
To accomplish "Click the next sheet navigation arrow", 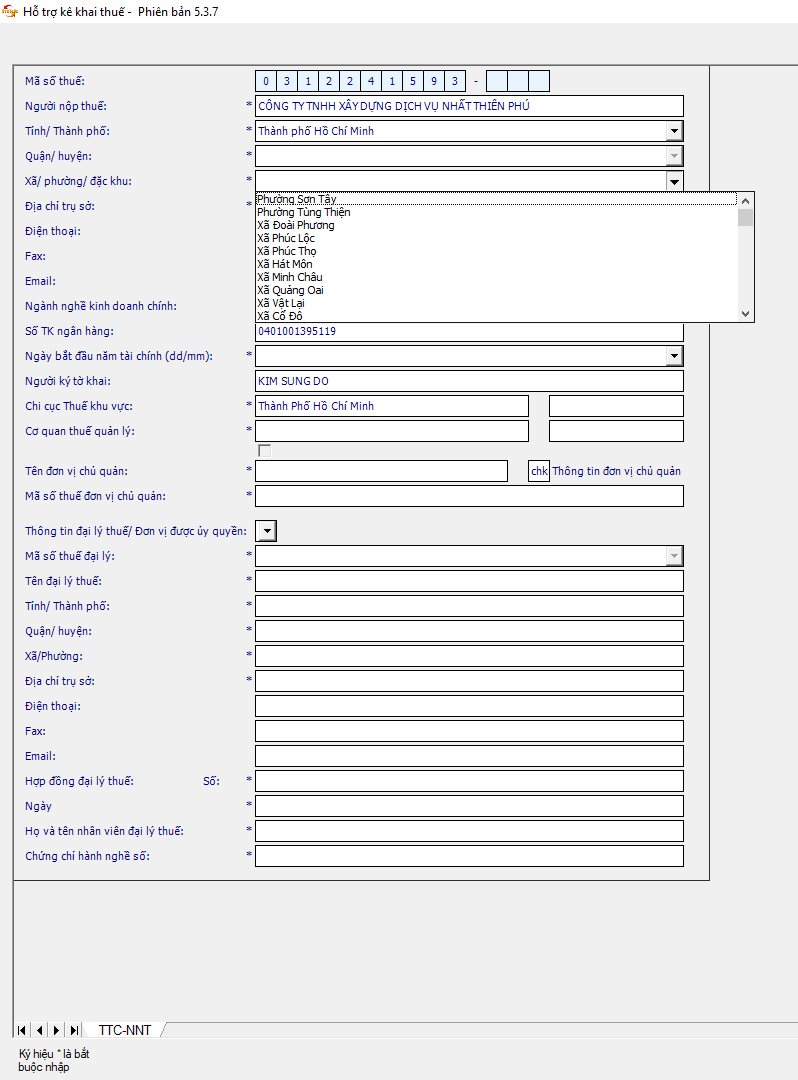I will pyautogui.click(x=57, y=1030).
